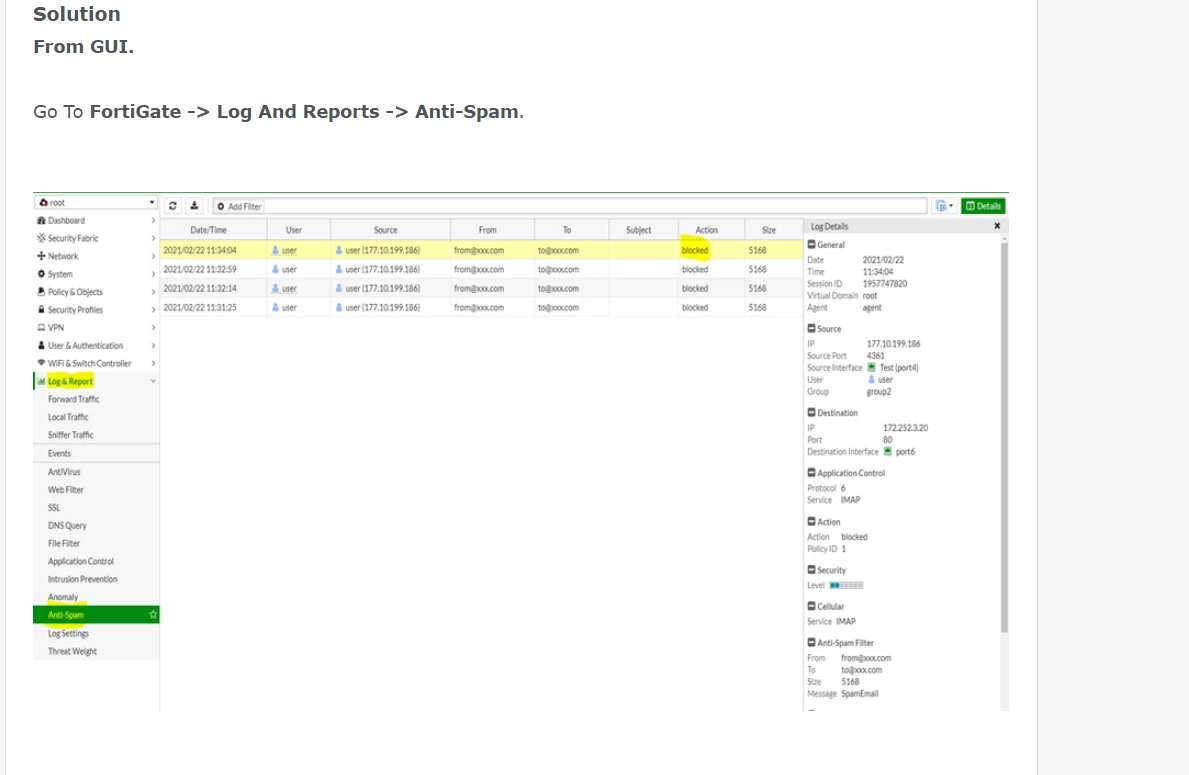Sort by the Action column header

tap(711, 230)
